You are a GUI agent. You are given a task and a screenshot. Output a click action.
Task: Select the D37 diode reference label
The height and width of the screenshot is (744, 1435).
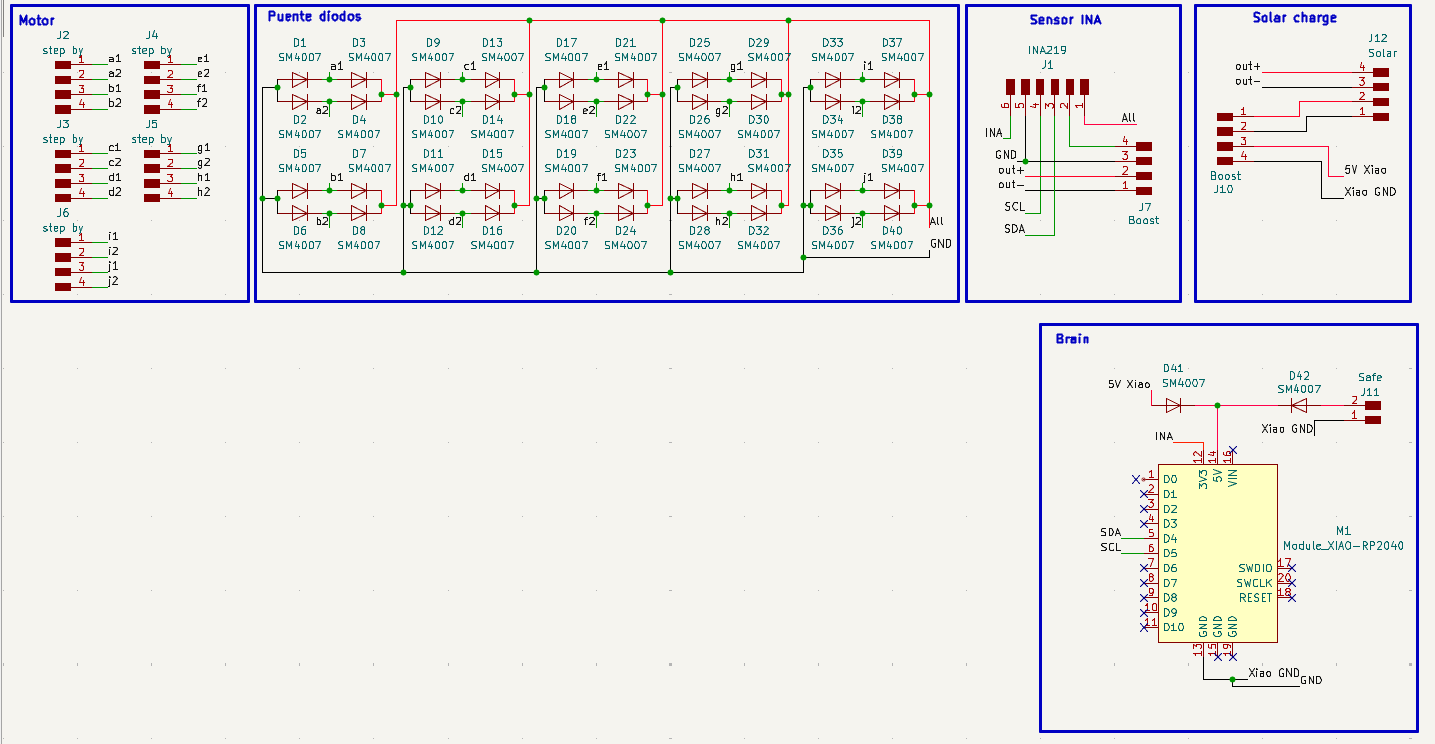[x=892, y=43]
